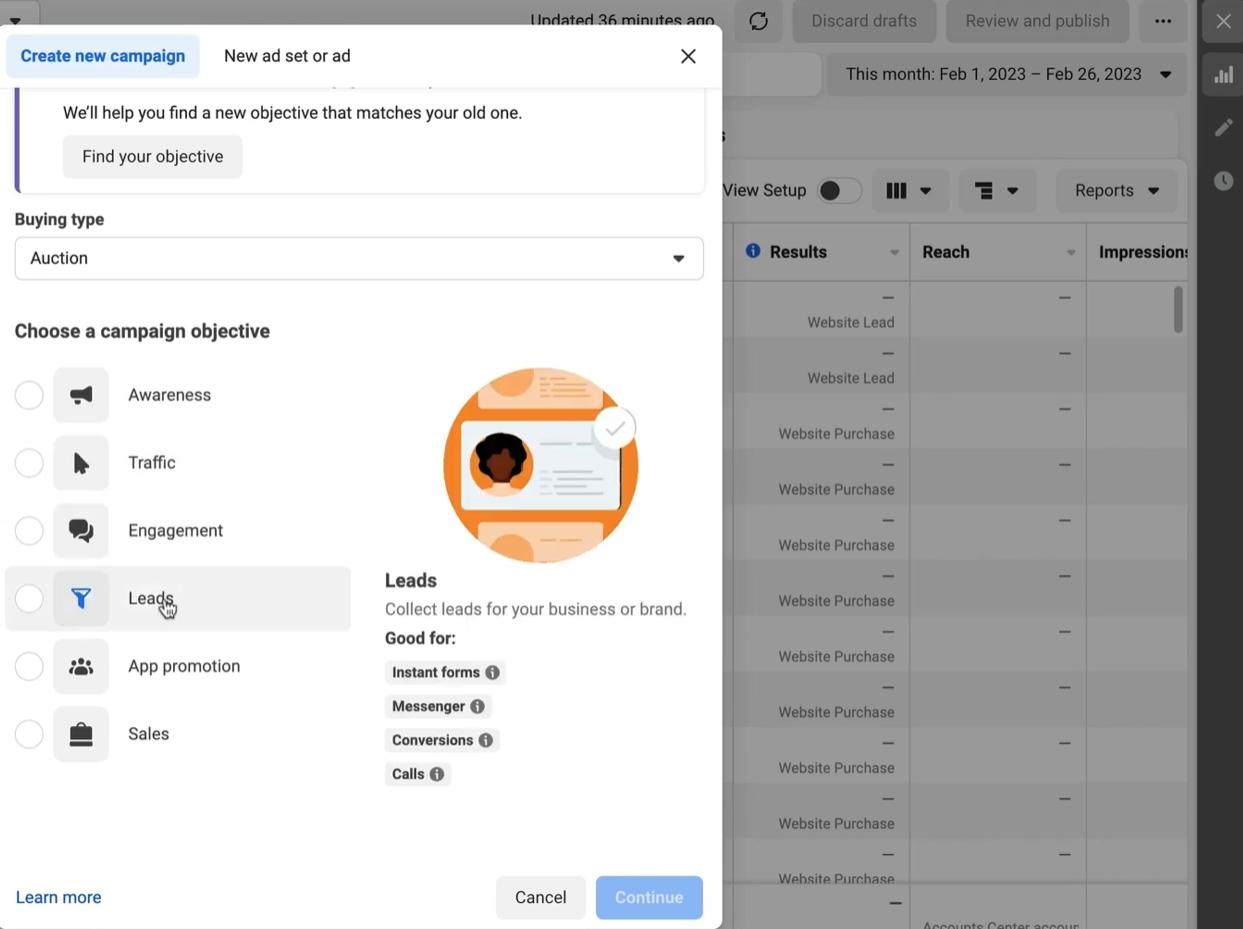This screenshot has width=1243, height=929.
Task: Click the info icon next to Conversions
Action: pyautogui.click(x=486, y=740)
